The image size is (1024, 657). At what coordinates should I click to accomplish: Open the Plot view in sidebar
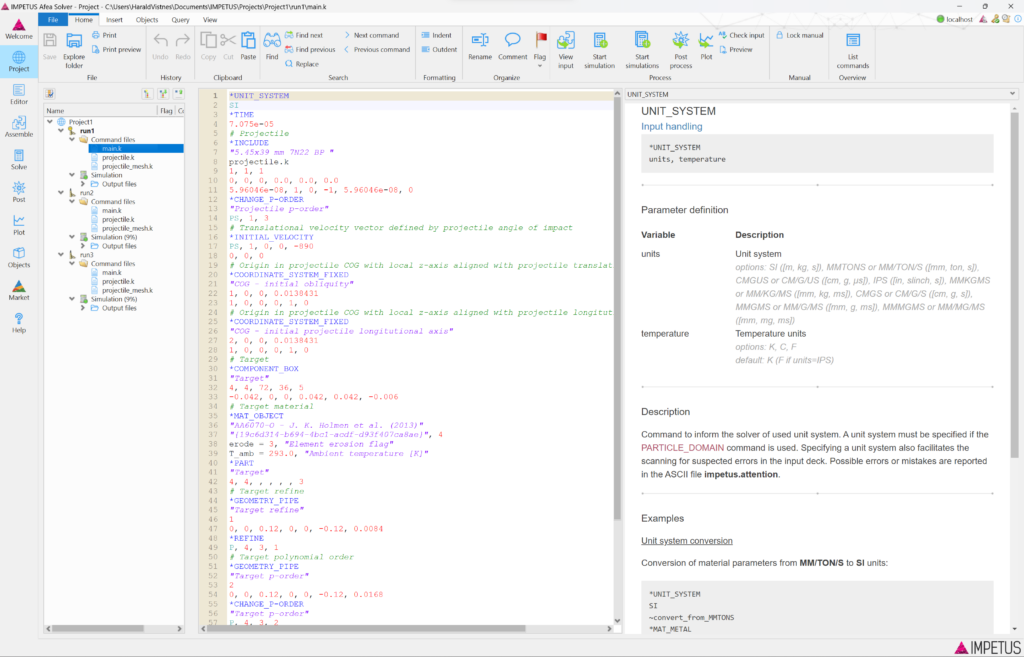(x=18, y=225)
